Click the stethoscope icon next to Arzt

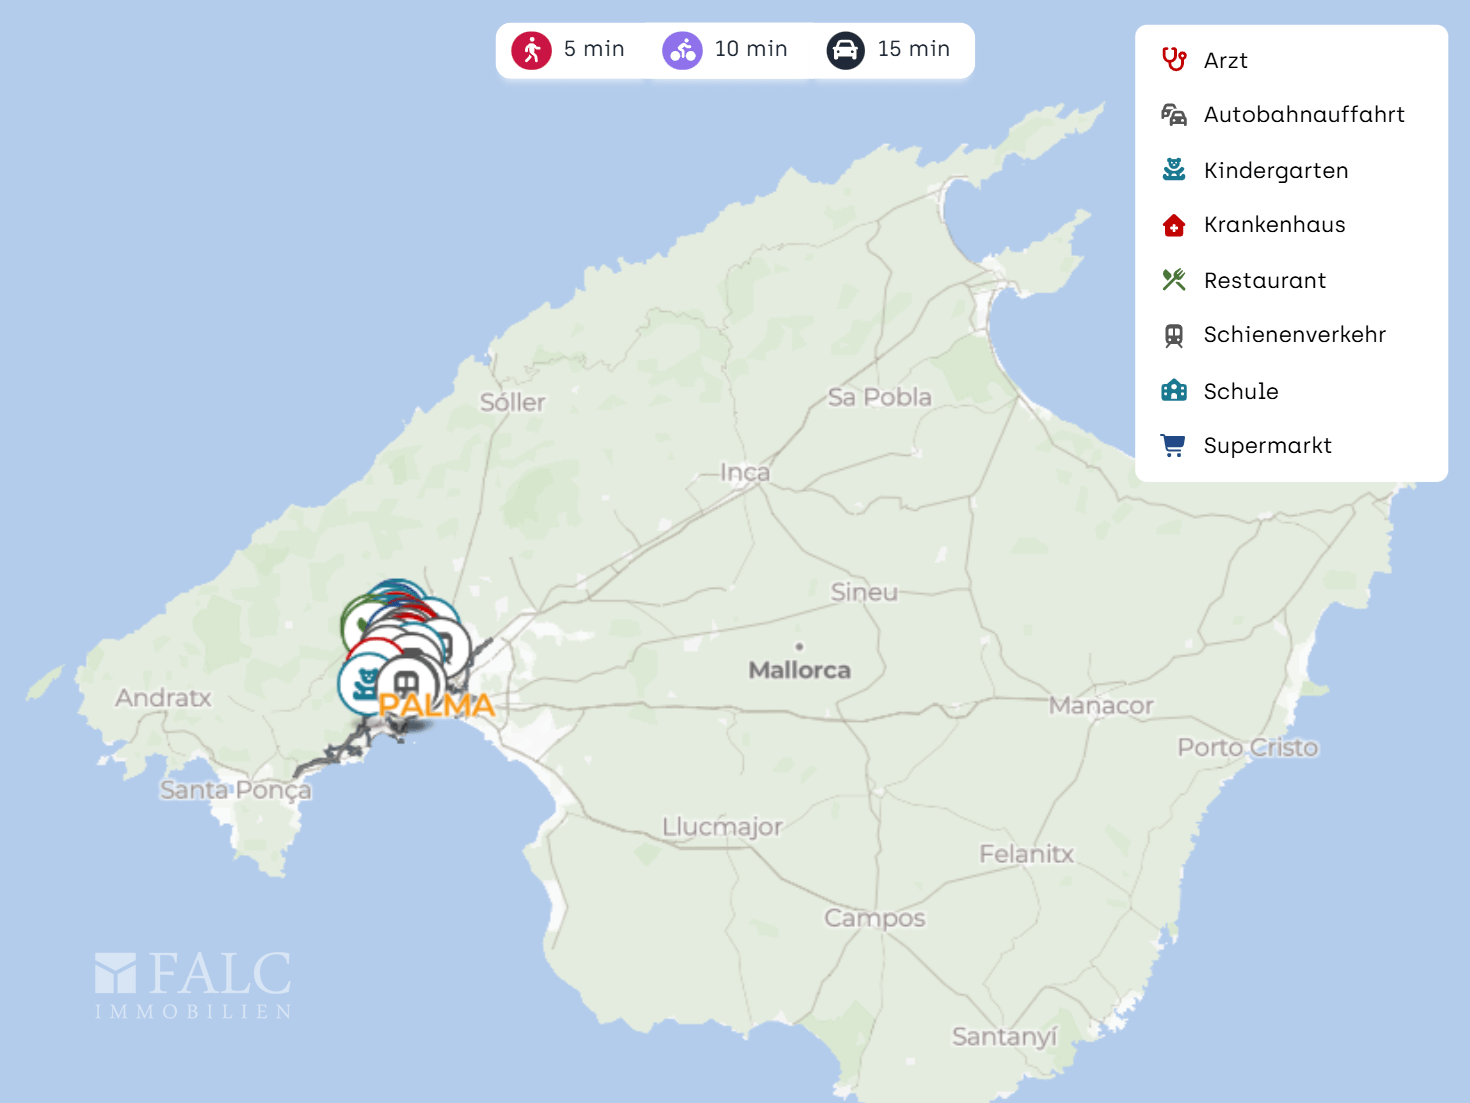point(1174,60)
